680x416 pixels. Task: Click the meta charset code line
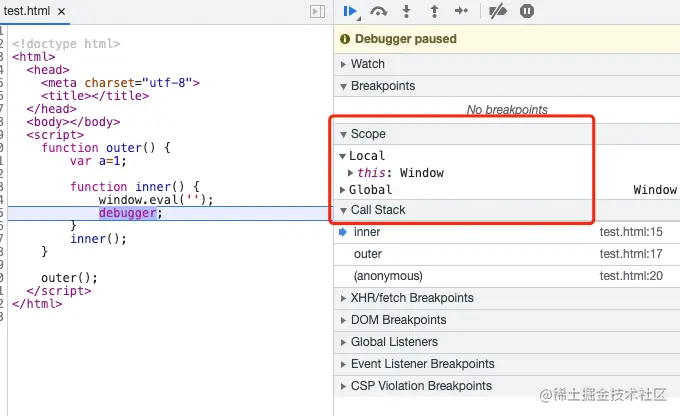[x=120, y=83]
